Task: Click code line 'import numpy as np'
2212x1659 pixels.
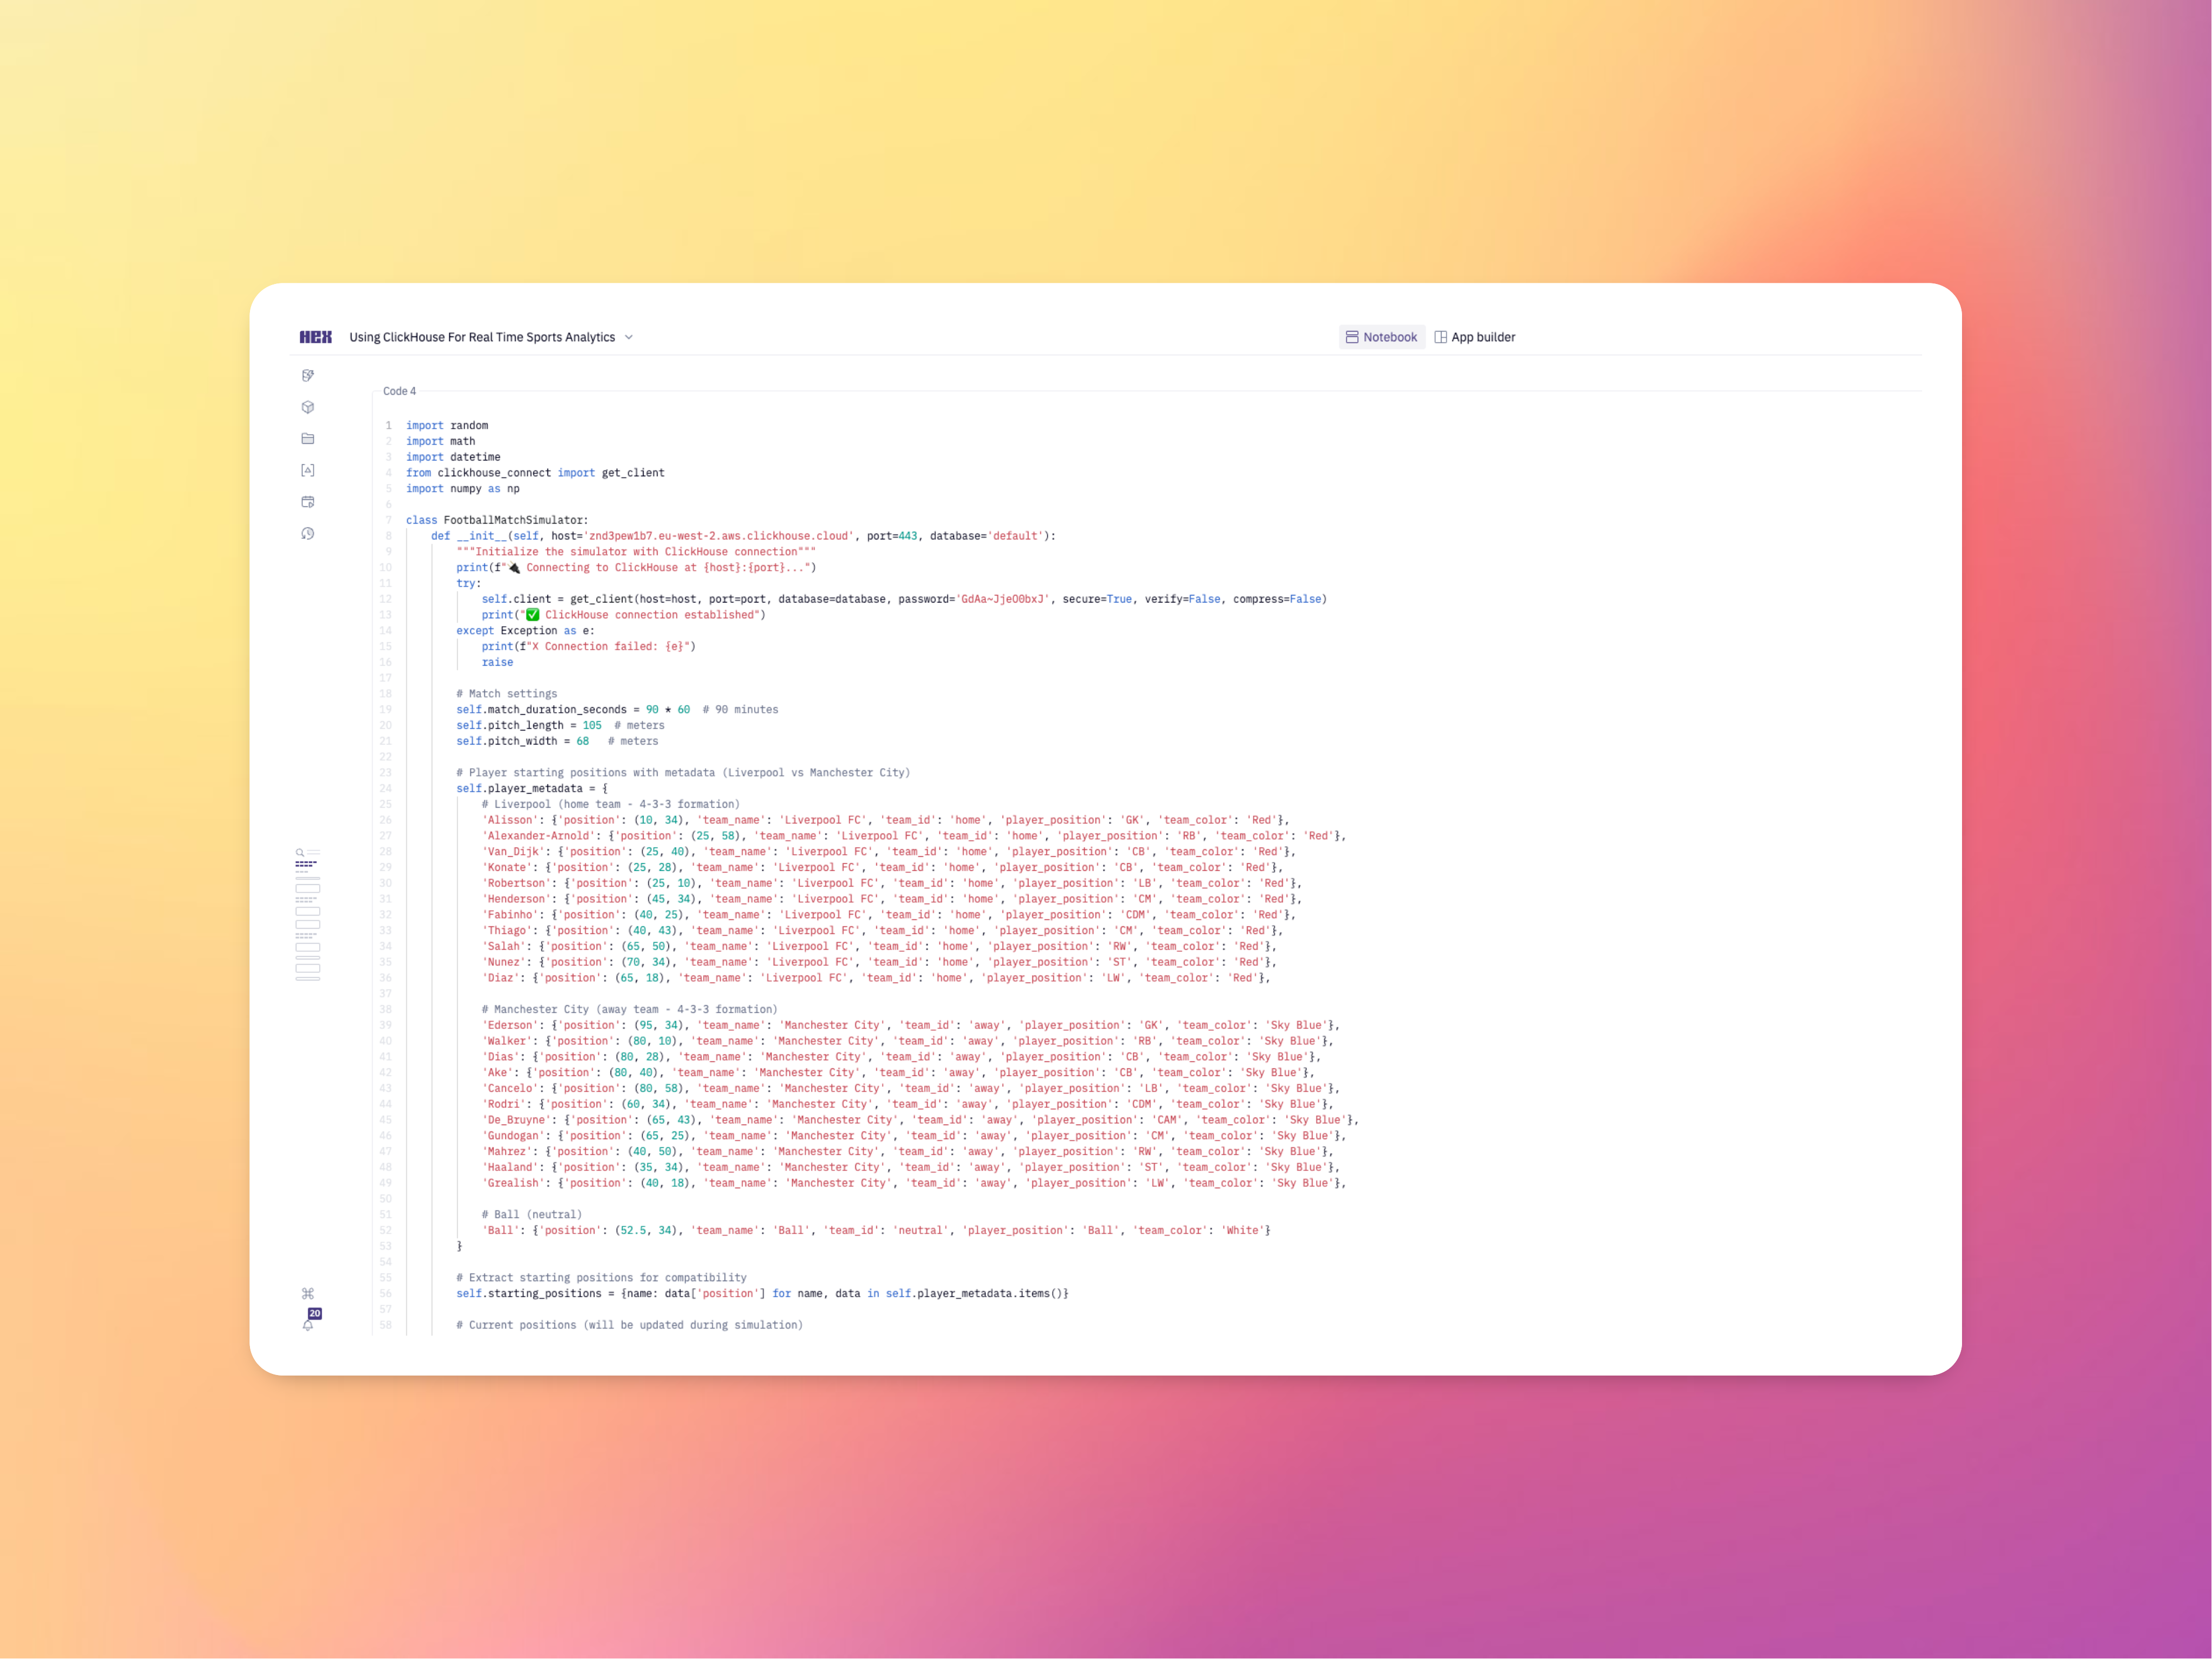Action: click(463, 489)
